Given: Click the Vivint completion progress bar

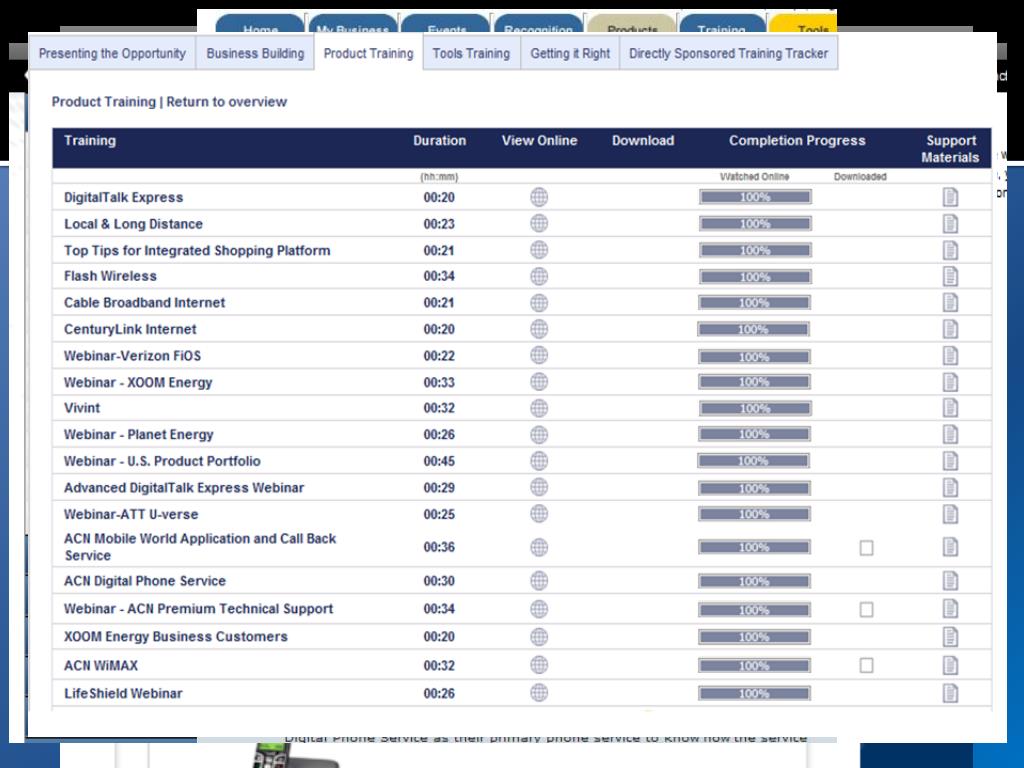Looking at the screenshot, I should pos(755,409).
